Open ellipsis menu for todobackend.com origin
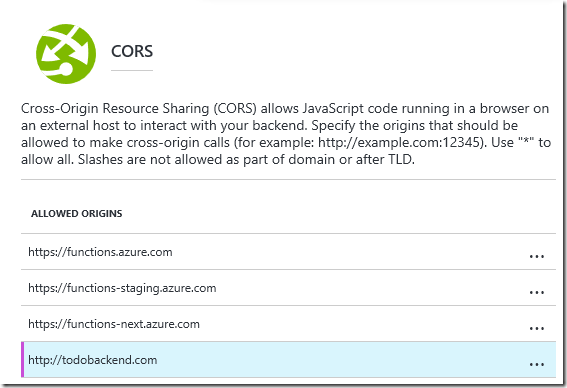567x388 pixels. pos(537,364)
